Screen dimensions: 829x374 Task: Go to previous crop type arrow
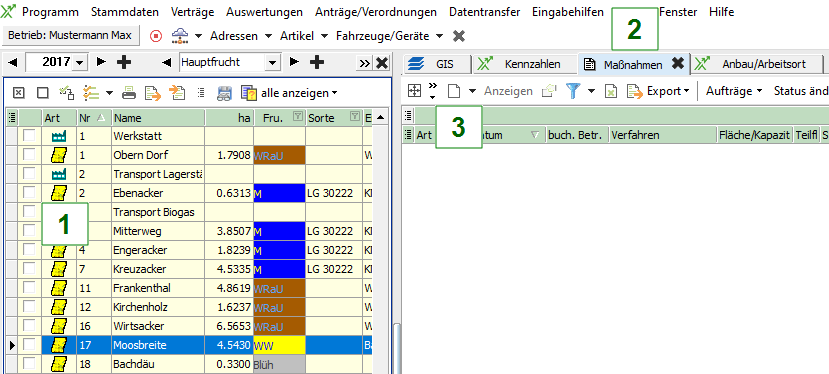(x=167, y=62)
